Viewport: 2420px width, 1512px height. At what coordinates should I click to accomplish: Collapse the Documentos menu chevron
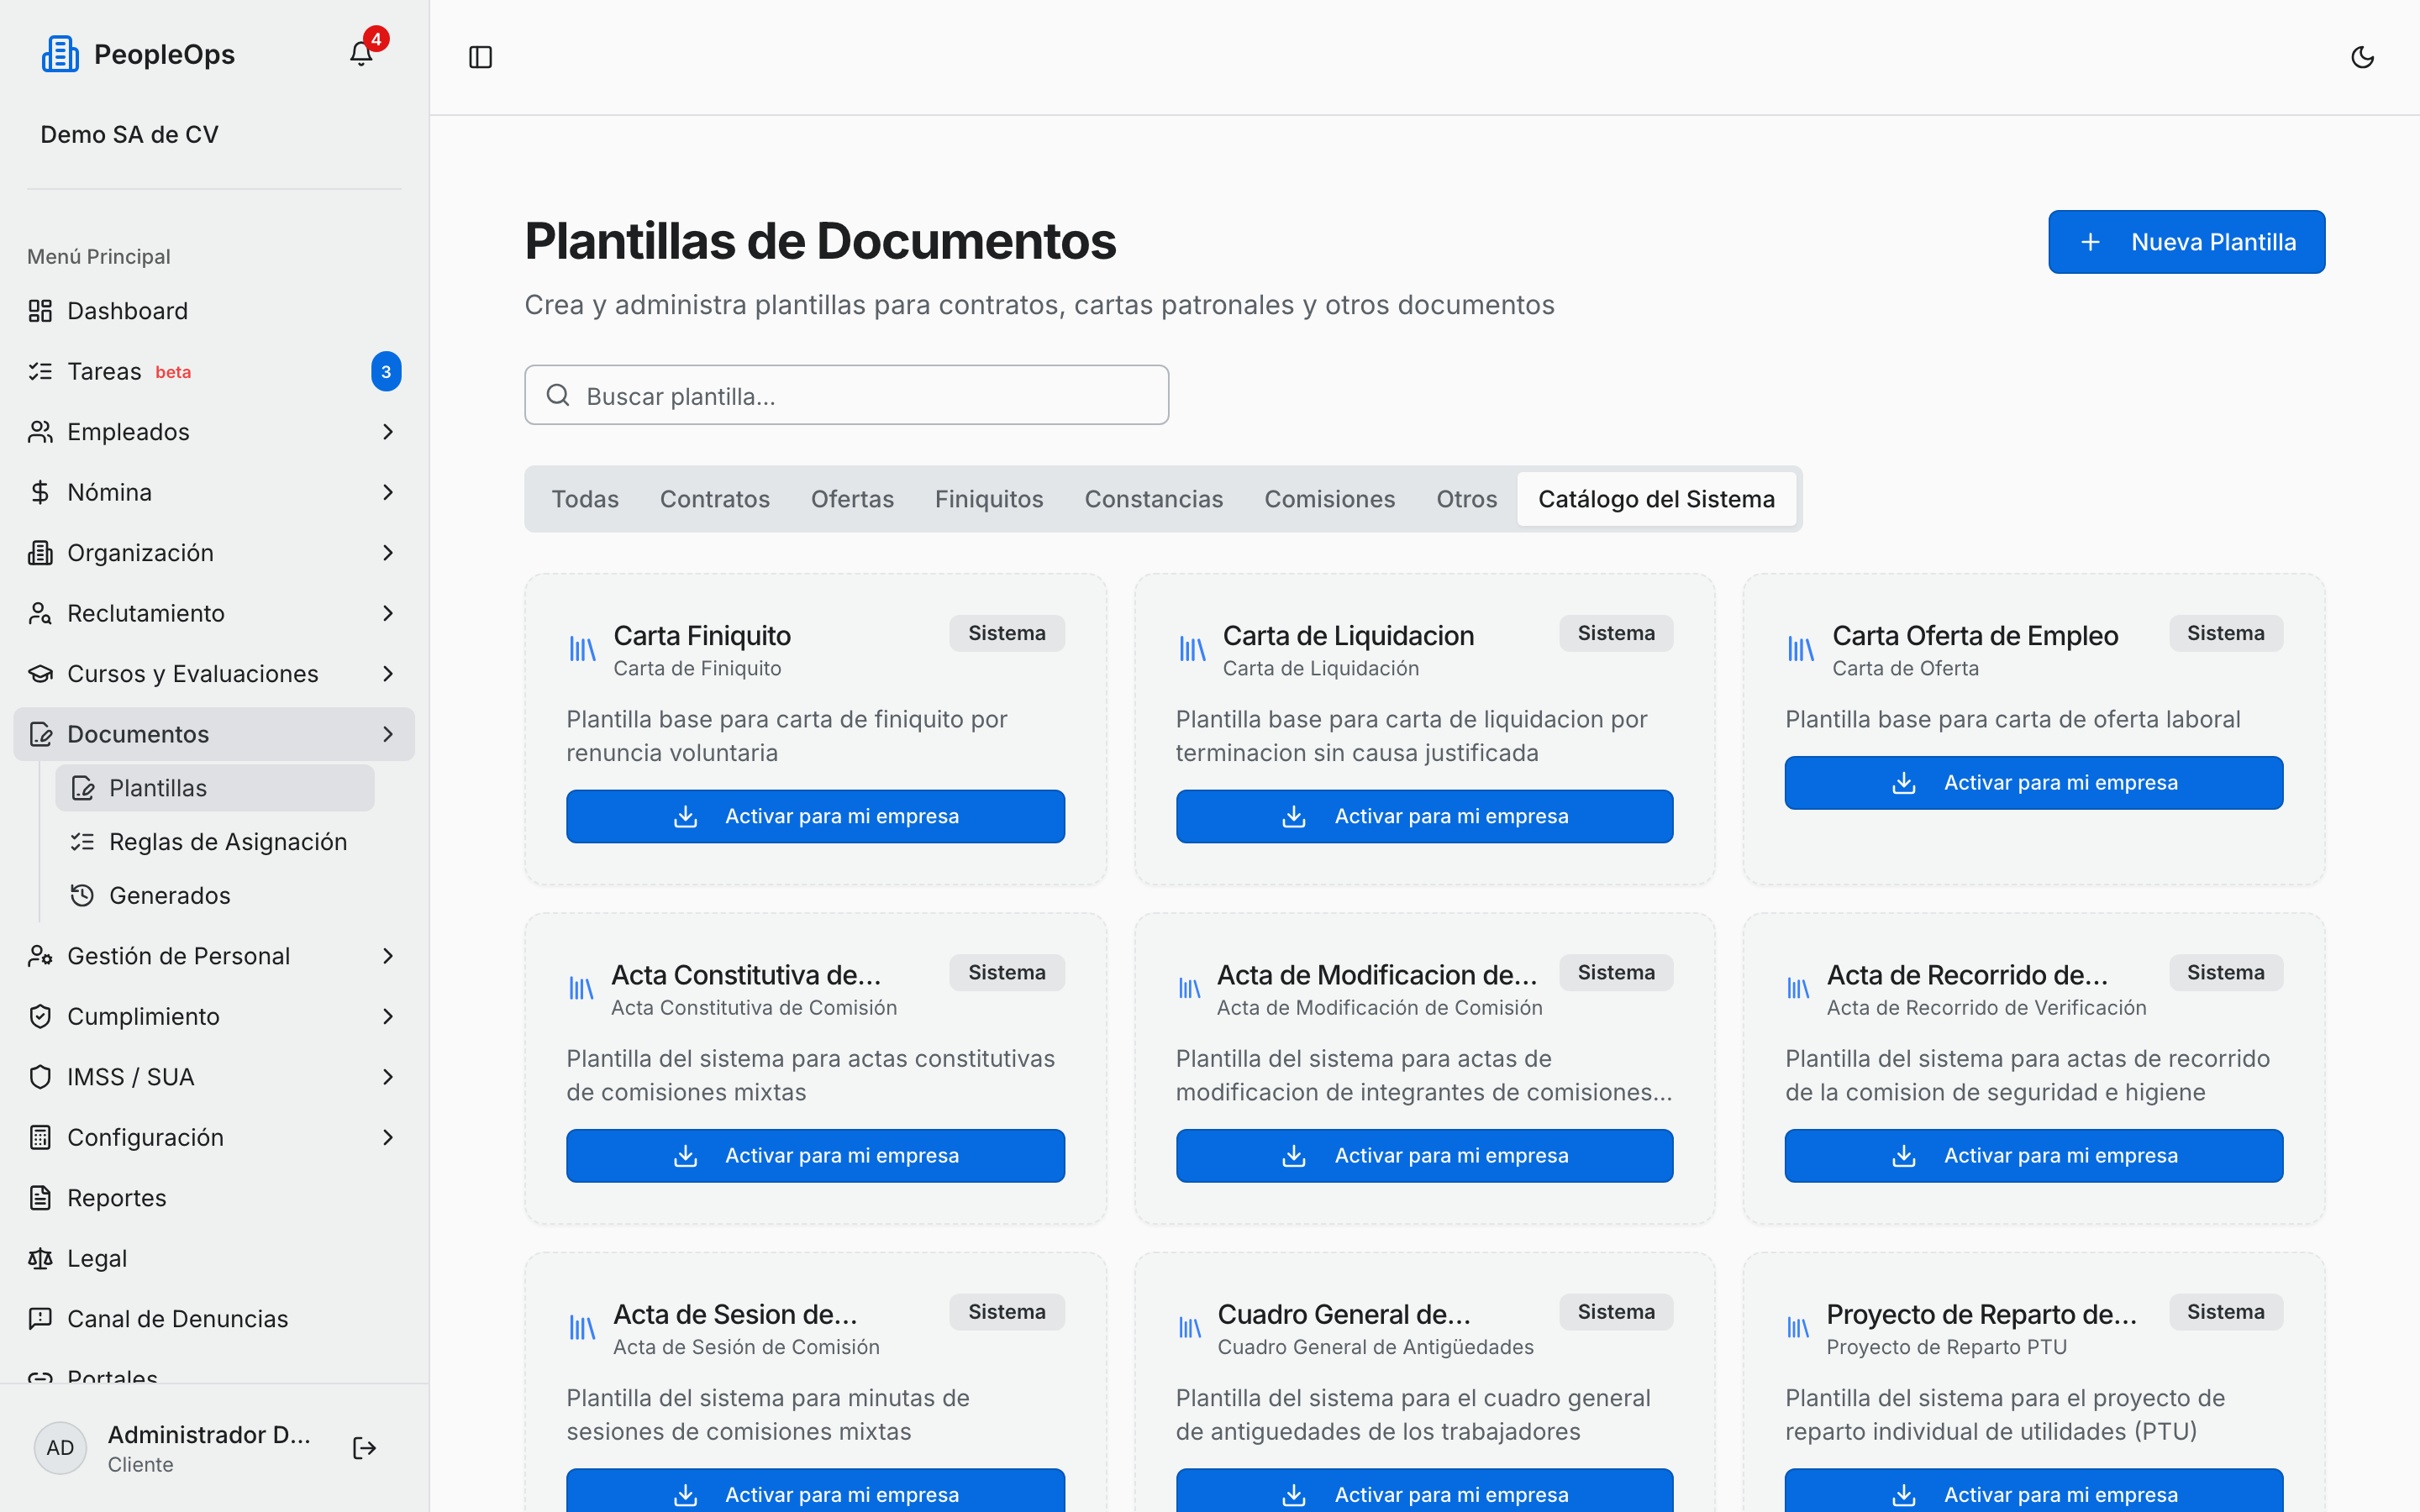[x=388, y=734]
